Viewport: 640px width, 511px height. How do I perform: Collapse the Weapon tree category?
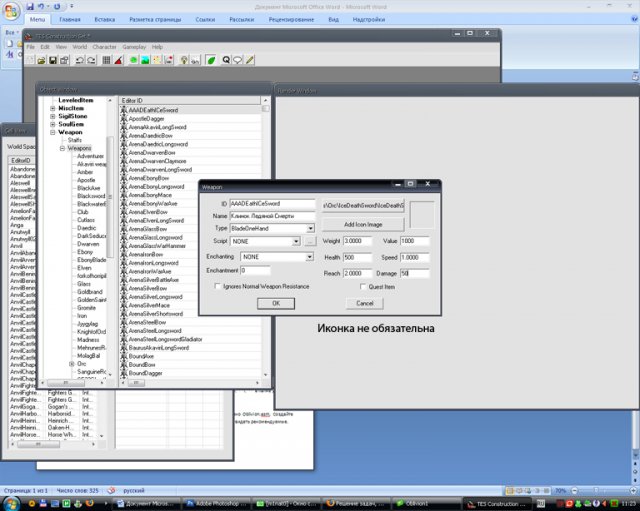53,132
